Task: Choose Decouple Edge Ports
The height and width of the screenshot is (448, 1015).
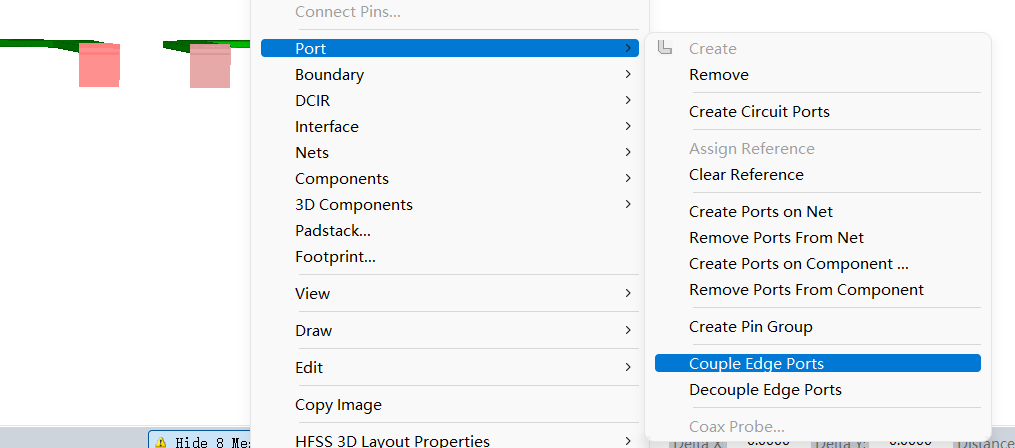Action: coord(765,390)
